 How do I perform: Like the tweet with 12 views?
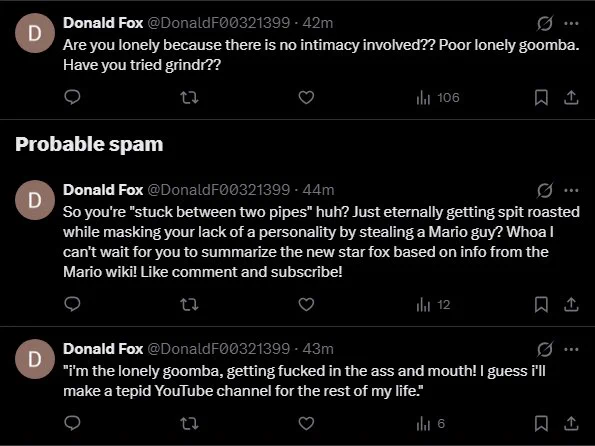(x=306, y=304)
